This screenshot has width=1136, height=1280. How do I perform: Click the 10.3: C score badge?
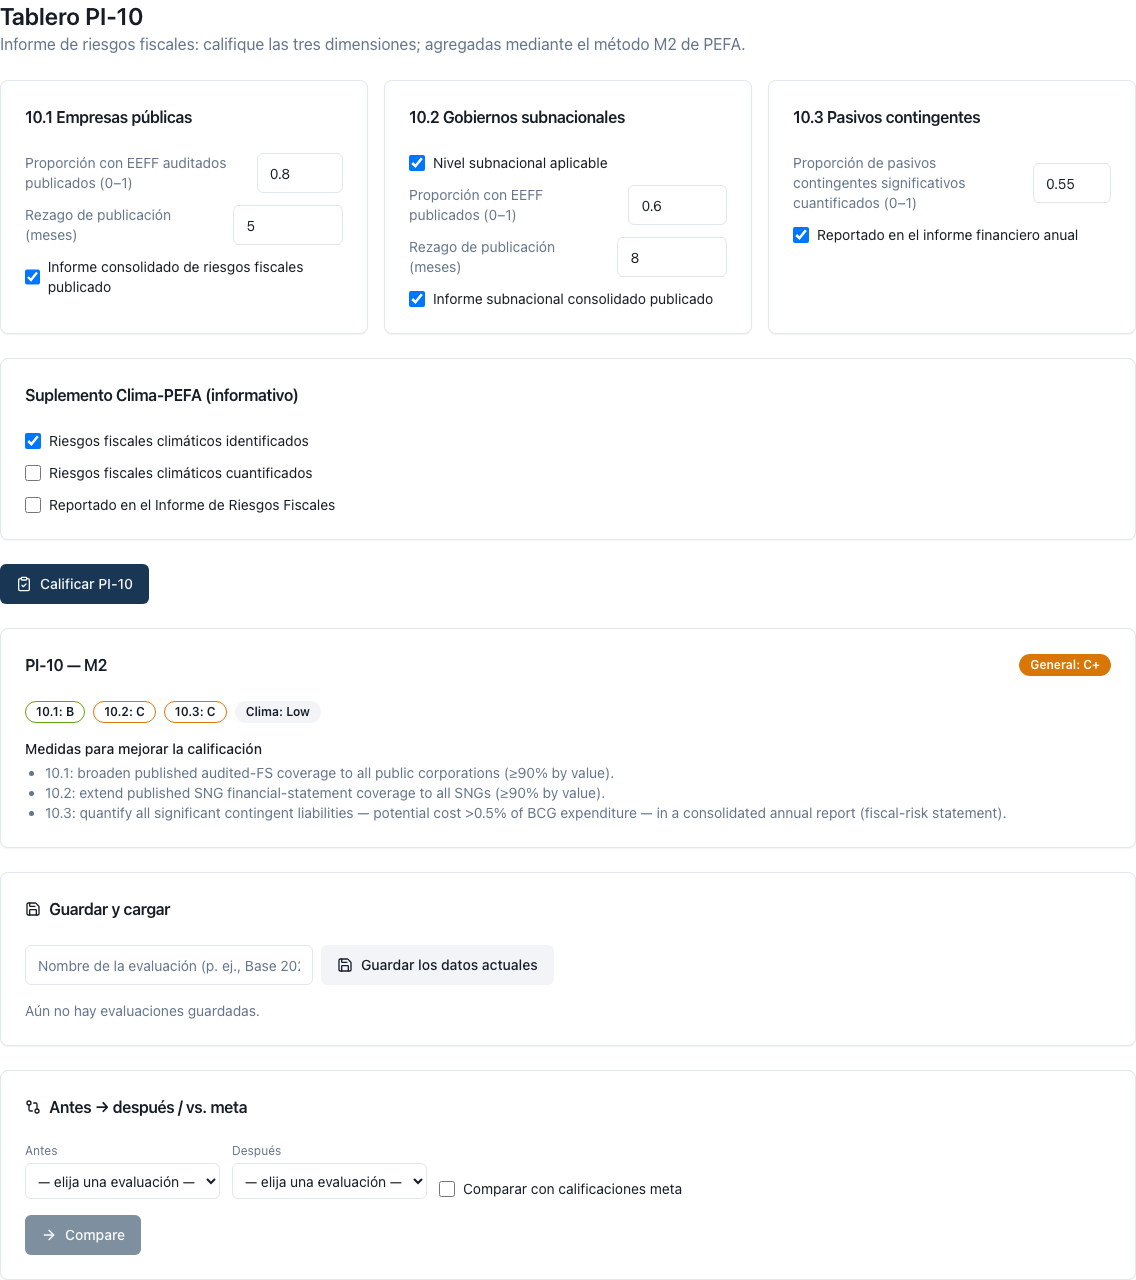coord(195,712)
